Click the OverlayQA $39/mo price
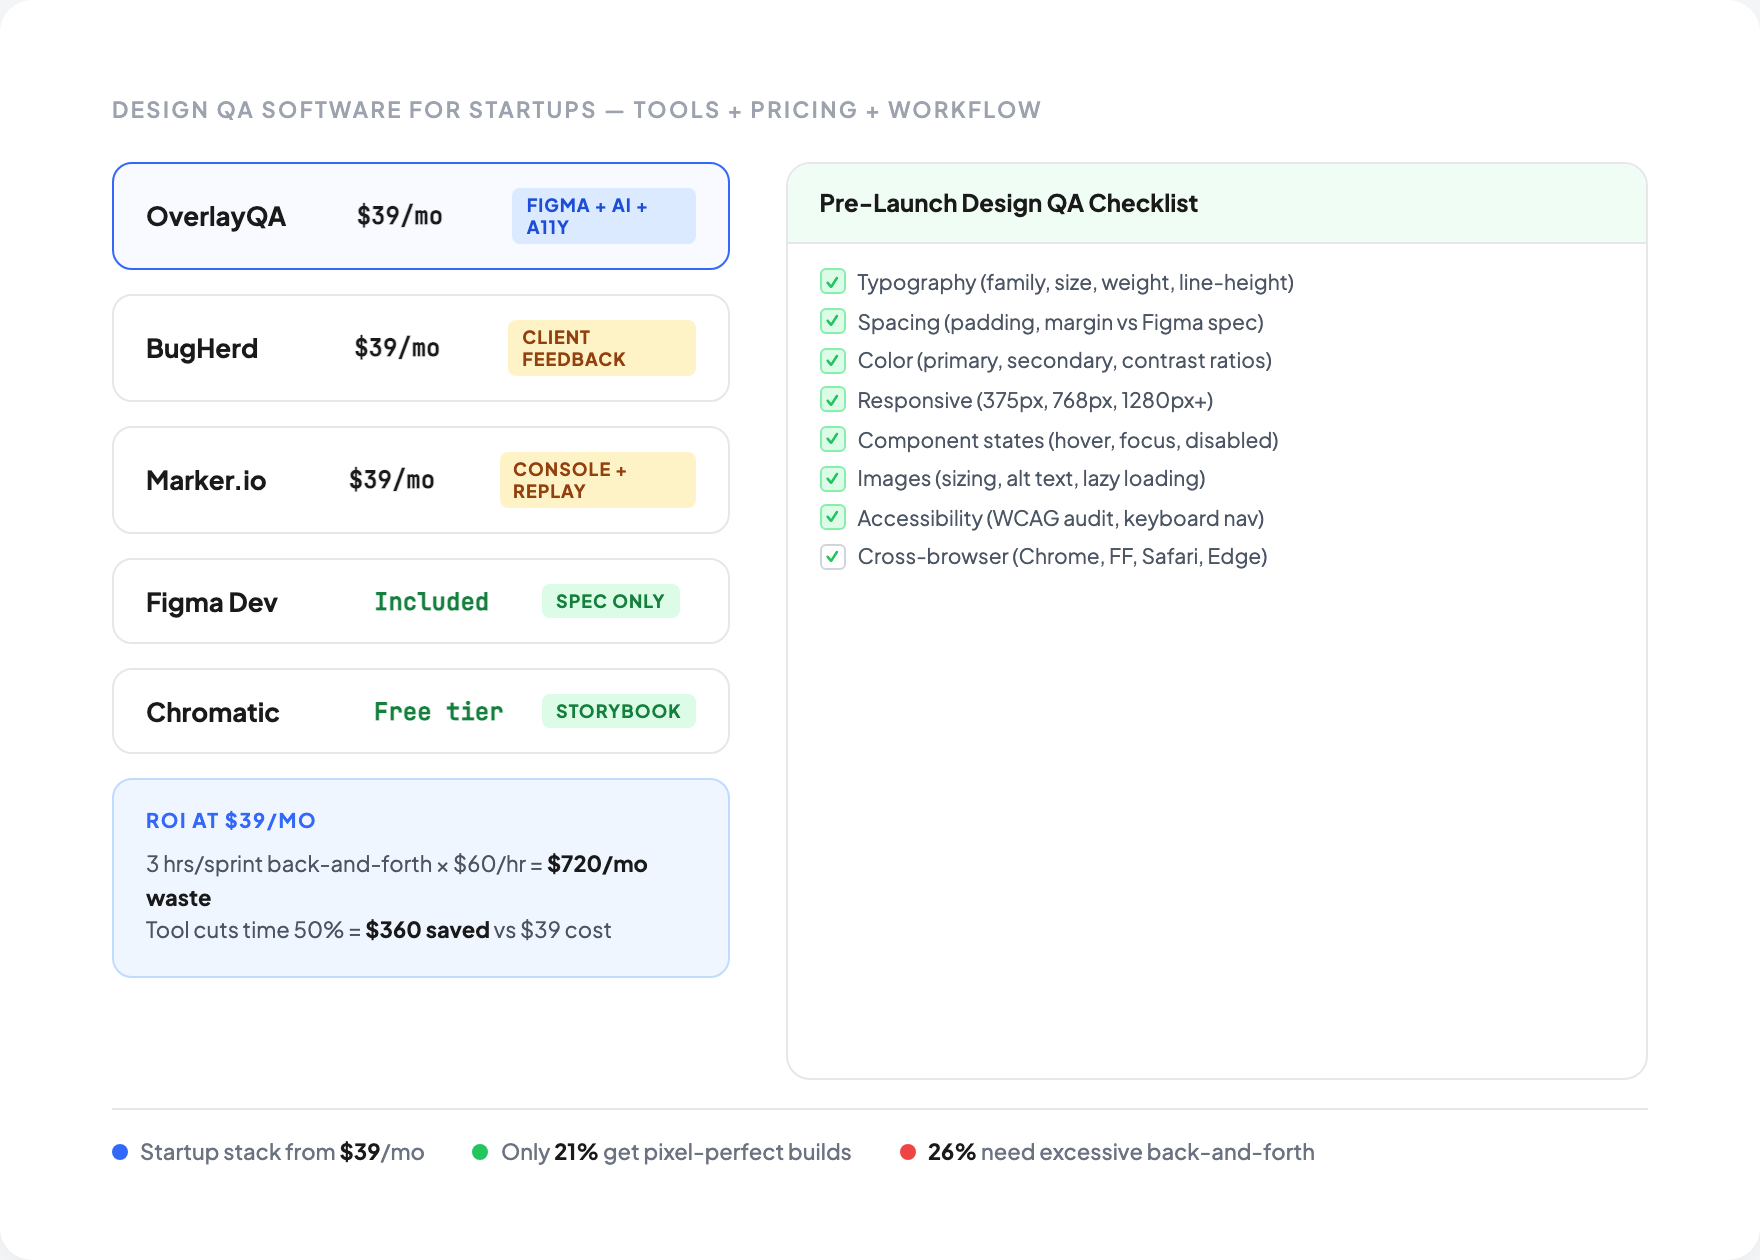 click(400, 216)
